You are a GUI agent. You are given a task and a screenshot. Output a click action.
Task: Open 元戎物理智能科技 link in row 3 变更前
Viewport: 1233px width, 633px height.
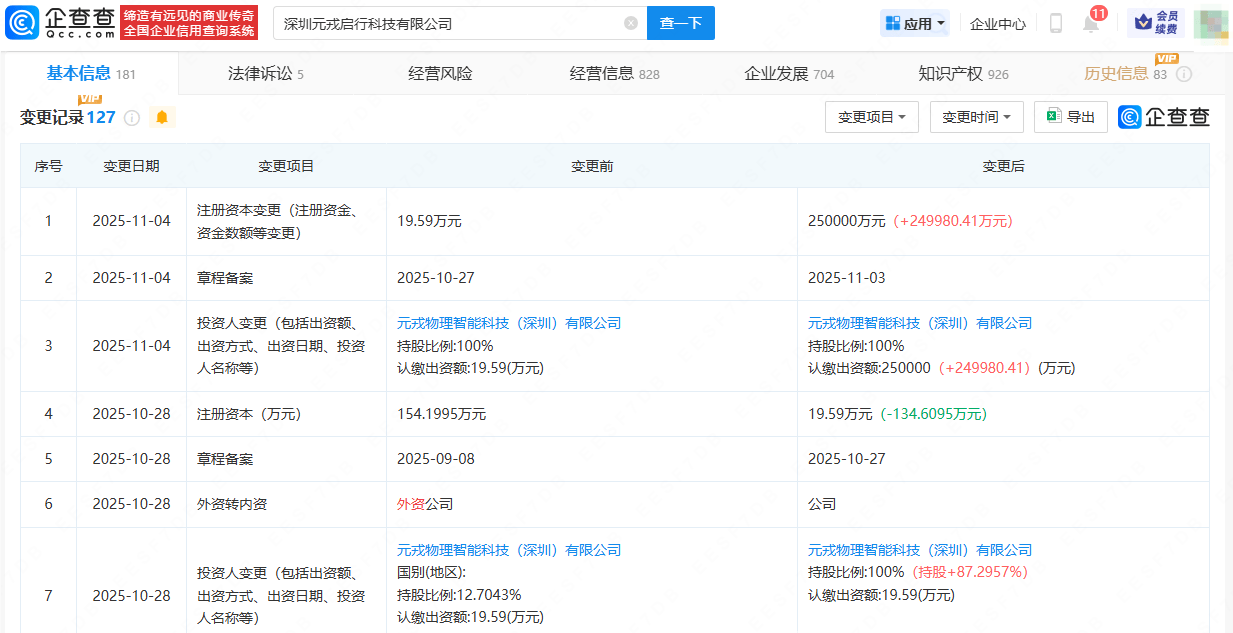[508, 323]
